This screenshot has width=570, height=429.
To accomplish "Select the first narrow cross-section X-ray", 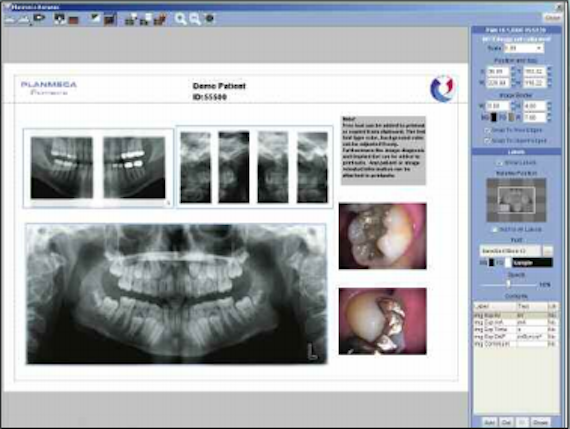I will [196, 167].
